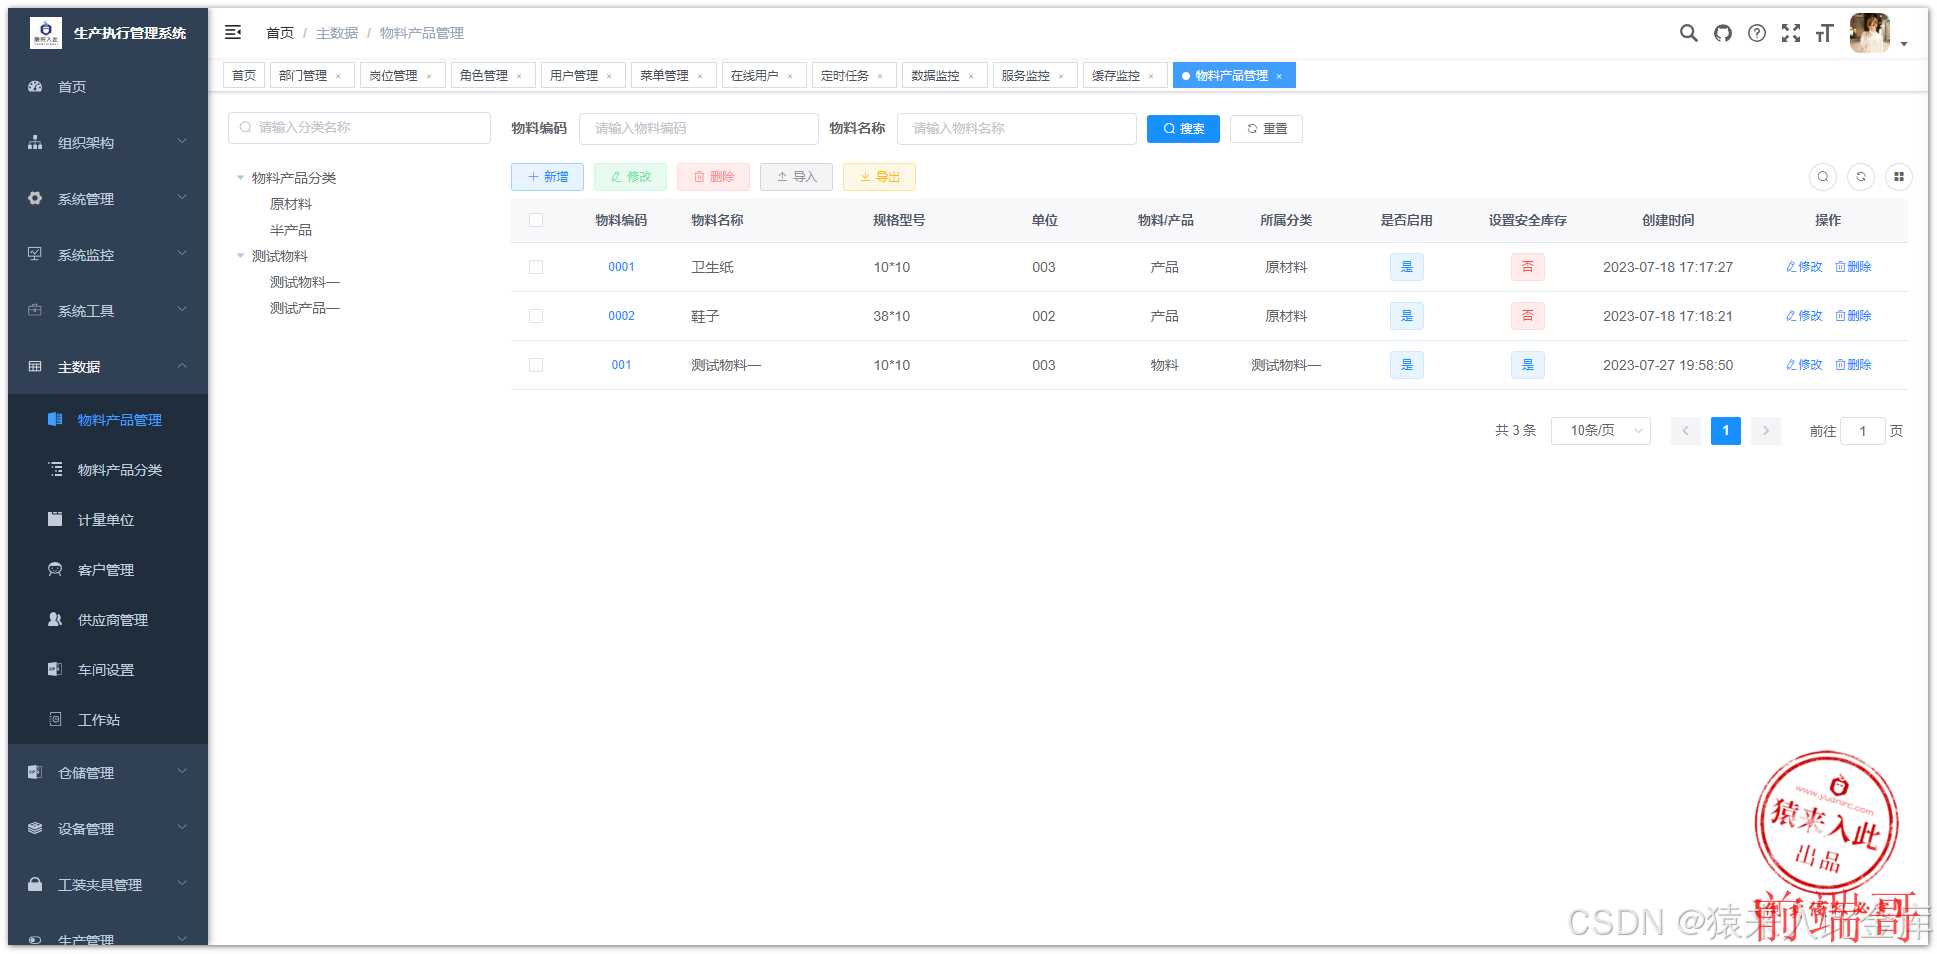The height and width of the screenshot is (954, 1937).
Task: Open the header search magnifier icon
Action: click(1688, 33)
